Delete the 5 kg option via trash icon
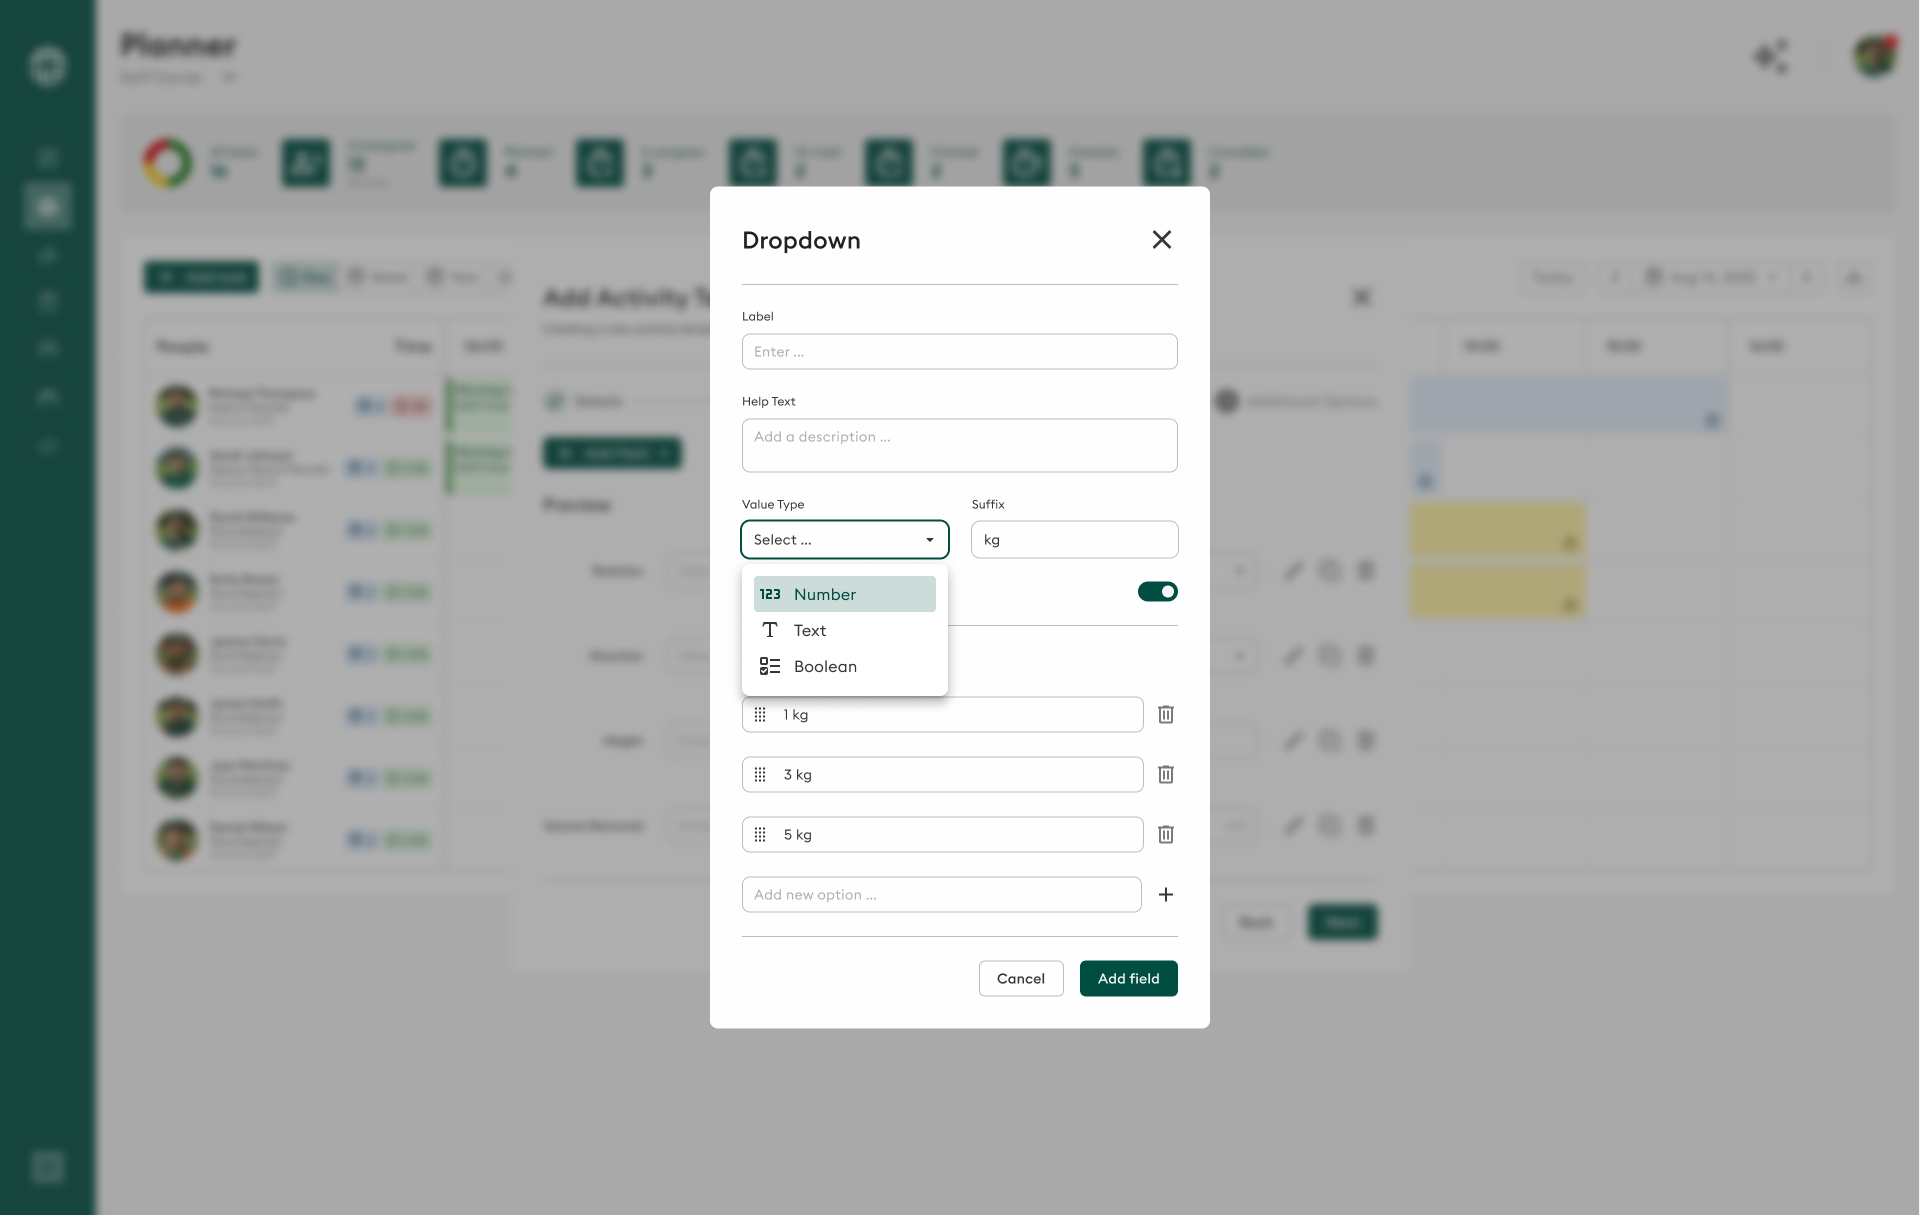The width and height of the screenshot is (1920, 1215). (x=1165, y=834)
